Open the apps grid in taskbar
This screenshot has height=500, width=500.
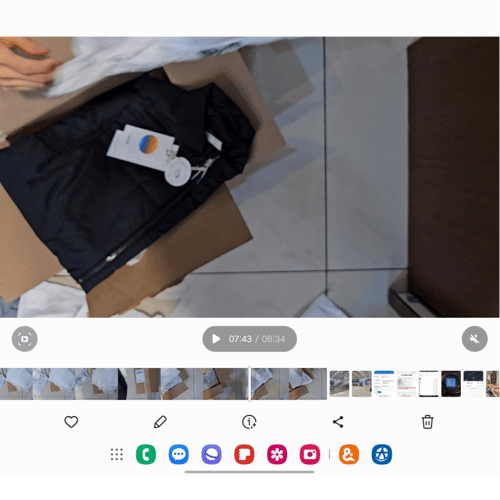(x=117, y=454)
